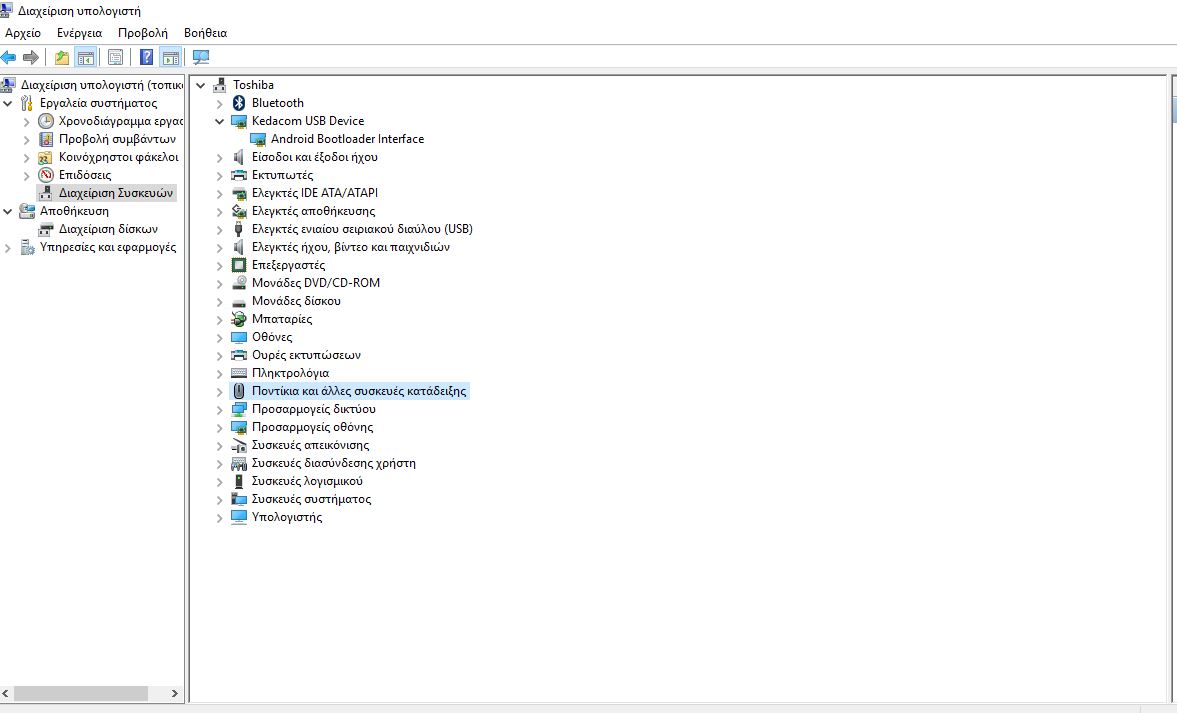Click the blue Back arrow in toolbar
1177x713 pixels.
[x=9, y=57]
